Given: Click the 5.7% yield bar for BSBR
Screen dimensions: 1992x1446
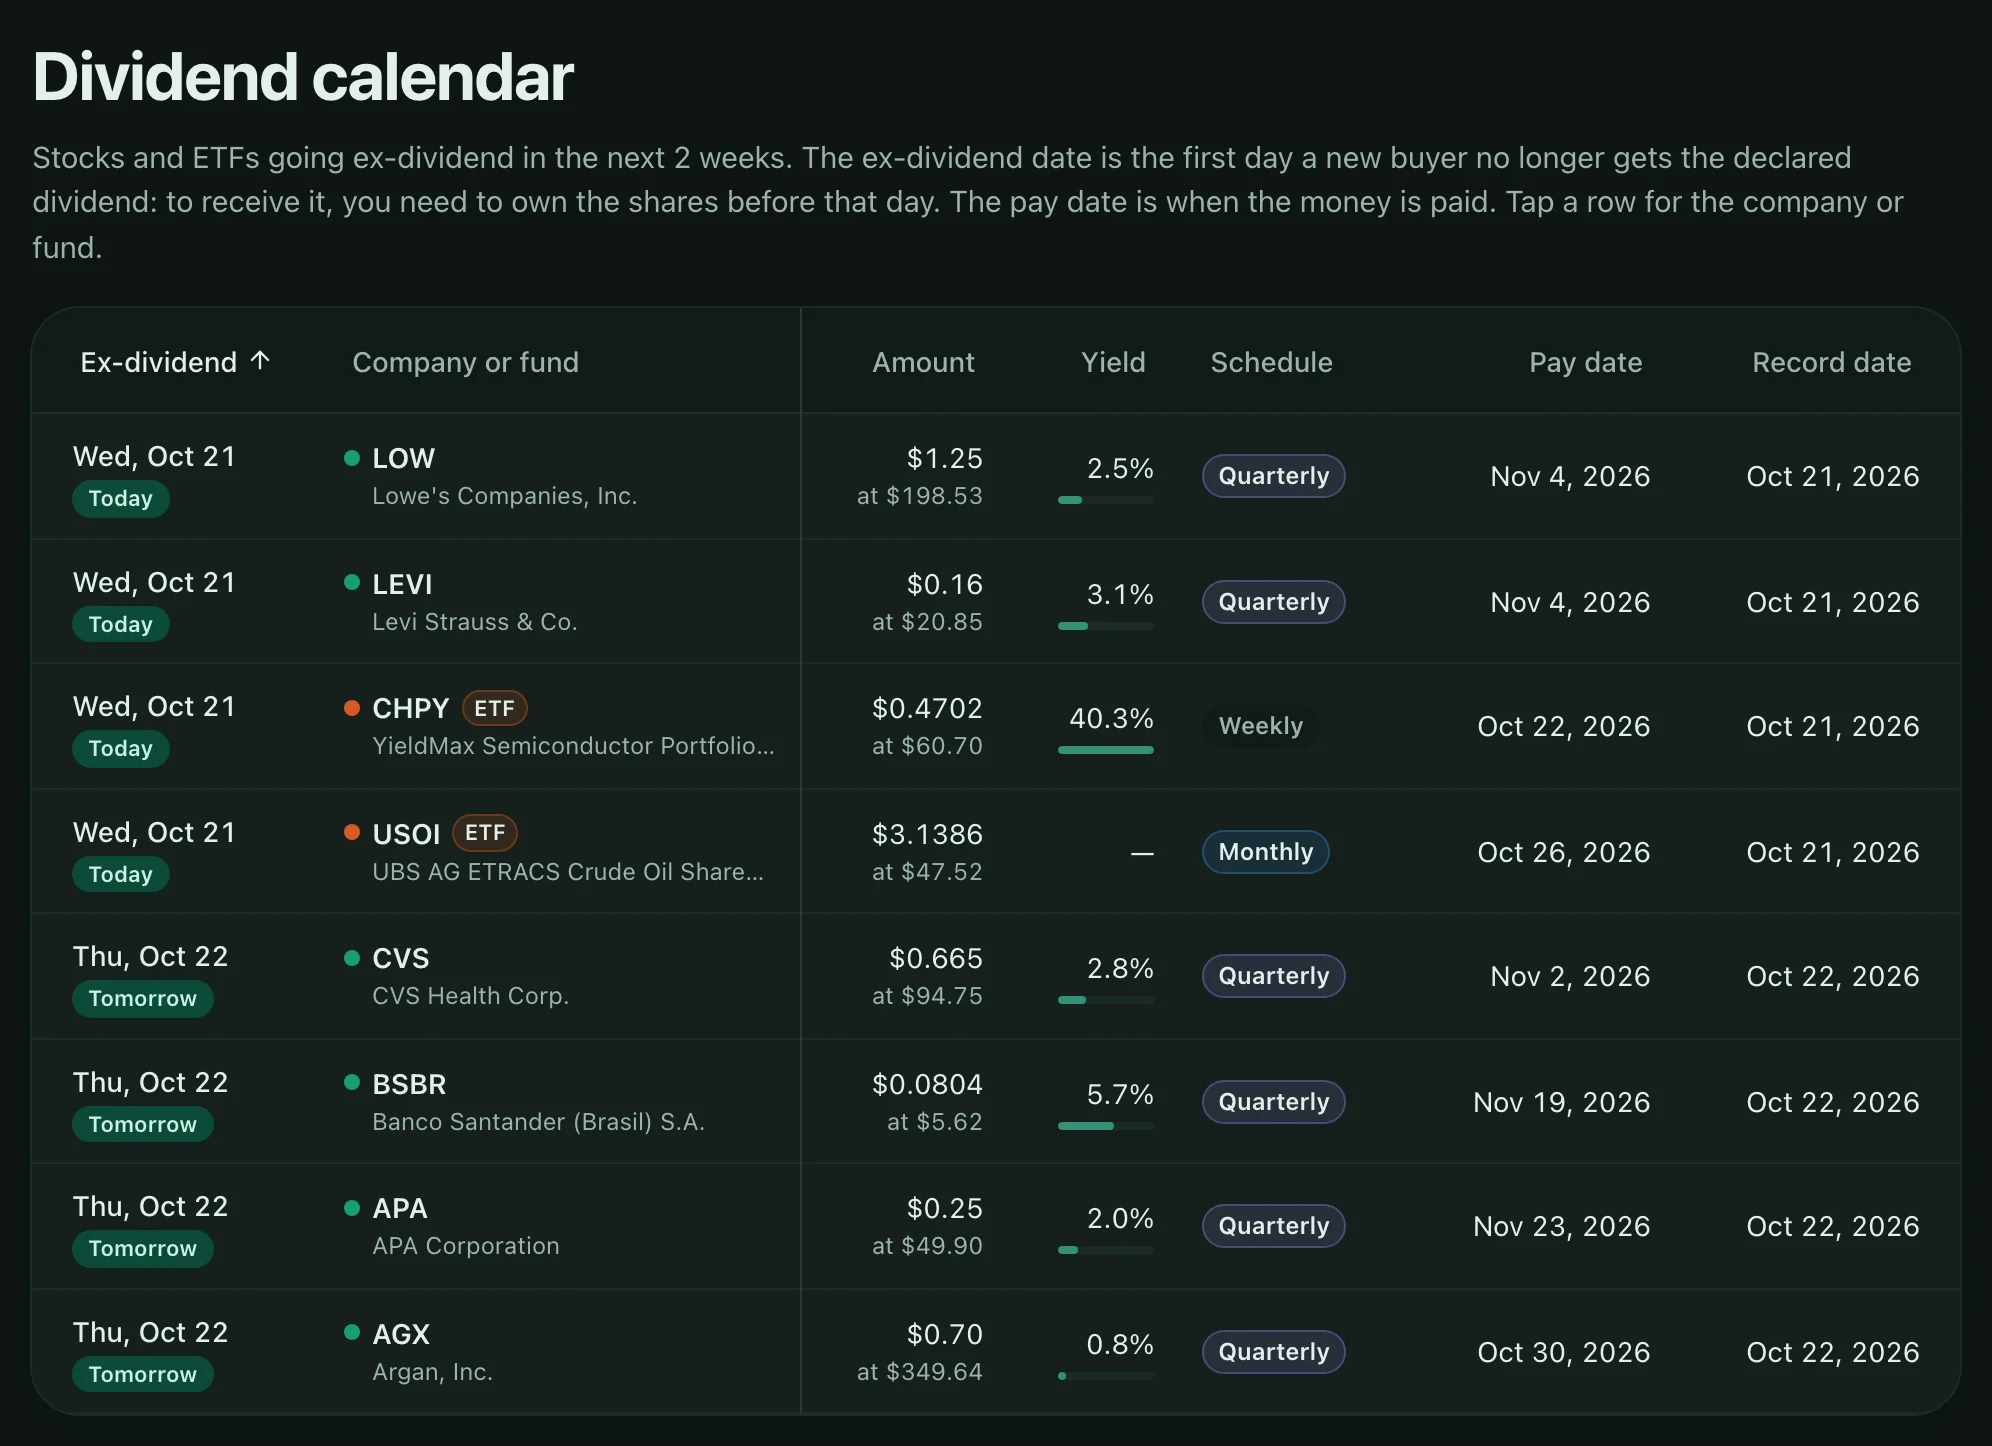Looking at the screenshot, I should pyautogui.click(x=1106, y=1126).
